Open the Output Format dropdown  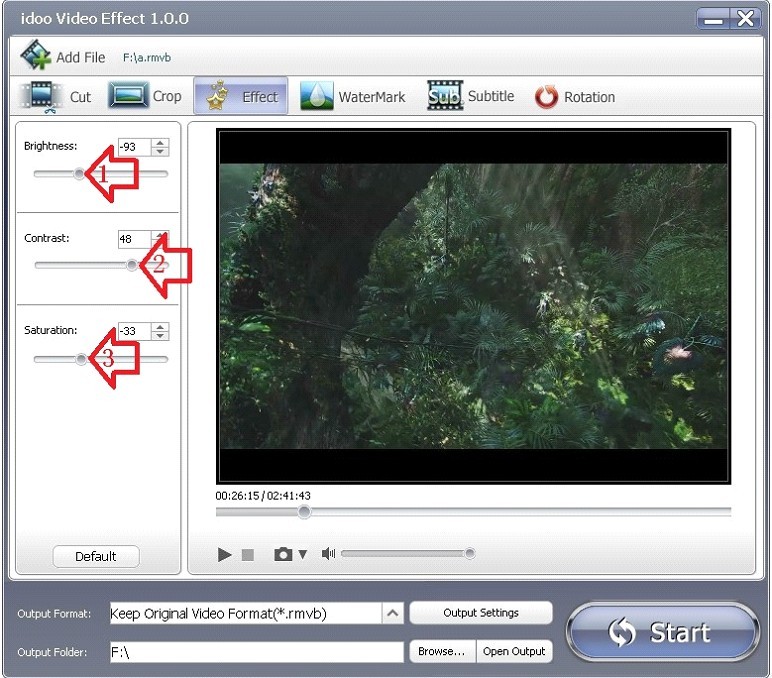[257, 613]
